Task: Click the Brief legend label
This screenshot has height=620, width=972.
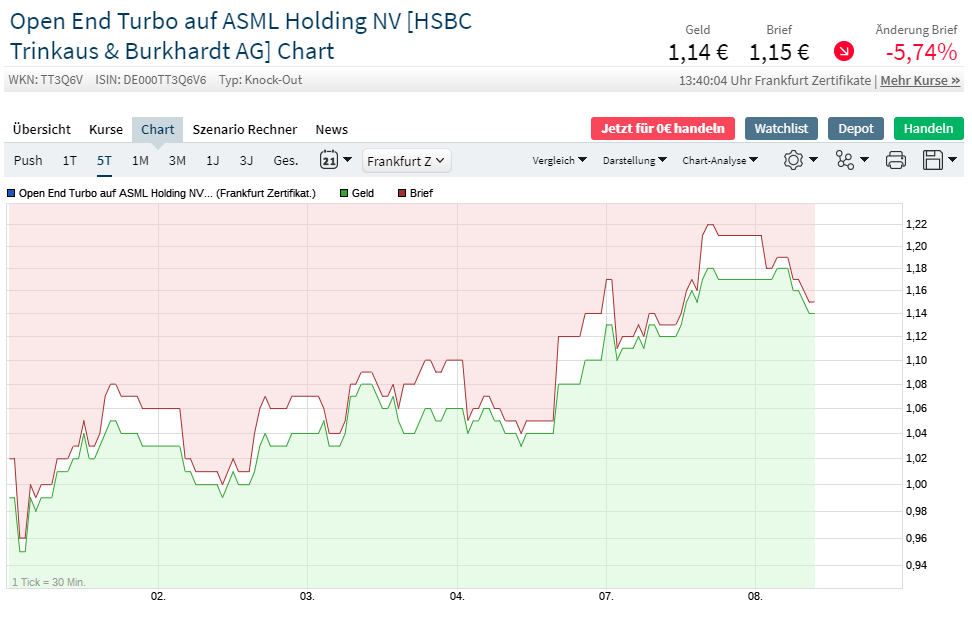Action: 421,193
